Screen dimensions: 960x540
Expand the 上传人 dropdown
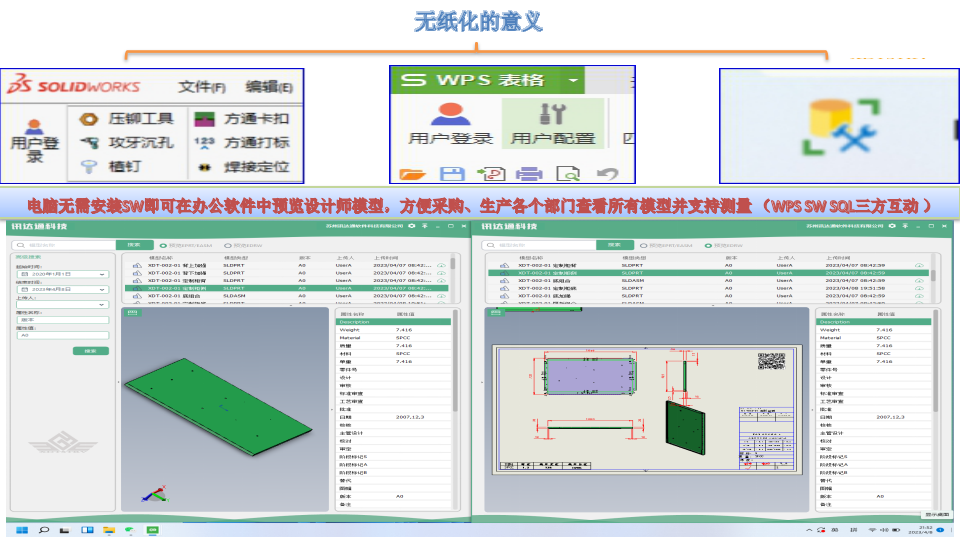coord(102,304)
